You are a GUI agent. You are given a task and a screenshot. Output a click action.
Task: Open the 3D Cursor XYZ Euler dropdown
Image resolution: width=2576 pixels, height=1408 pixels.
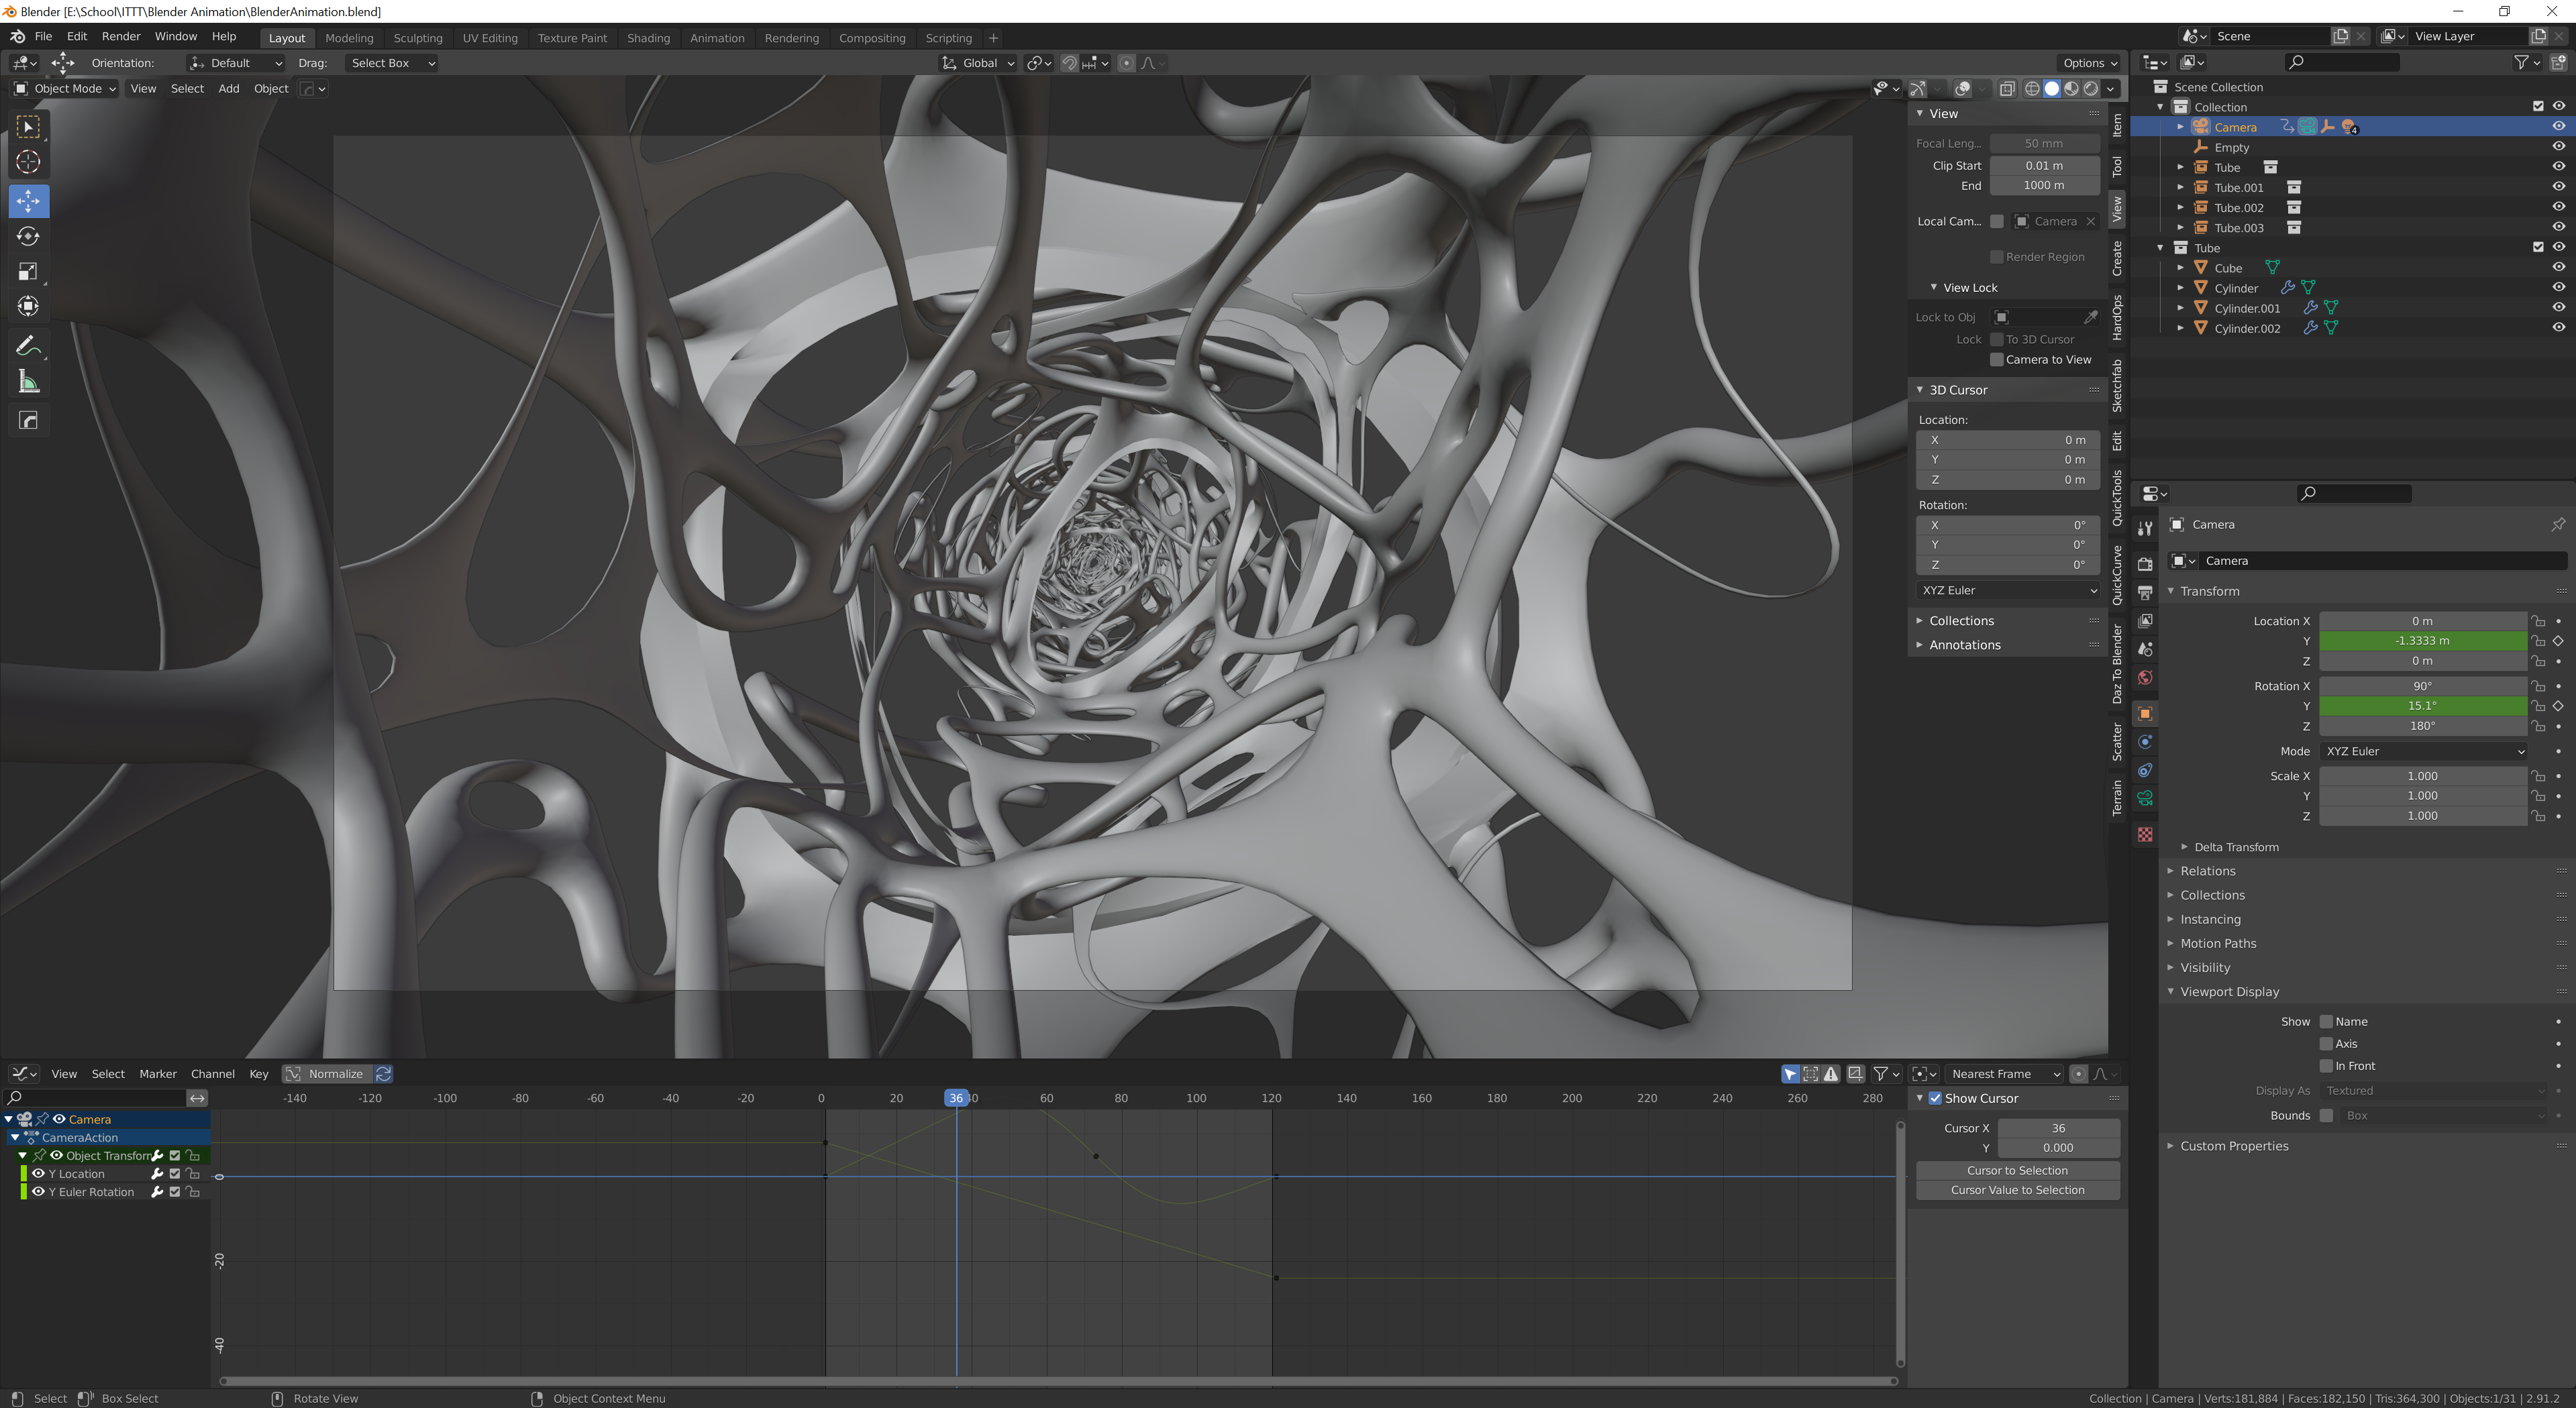pyautogui.click(x=2008, y=590)
